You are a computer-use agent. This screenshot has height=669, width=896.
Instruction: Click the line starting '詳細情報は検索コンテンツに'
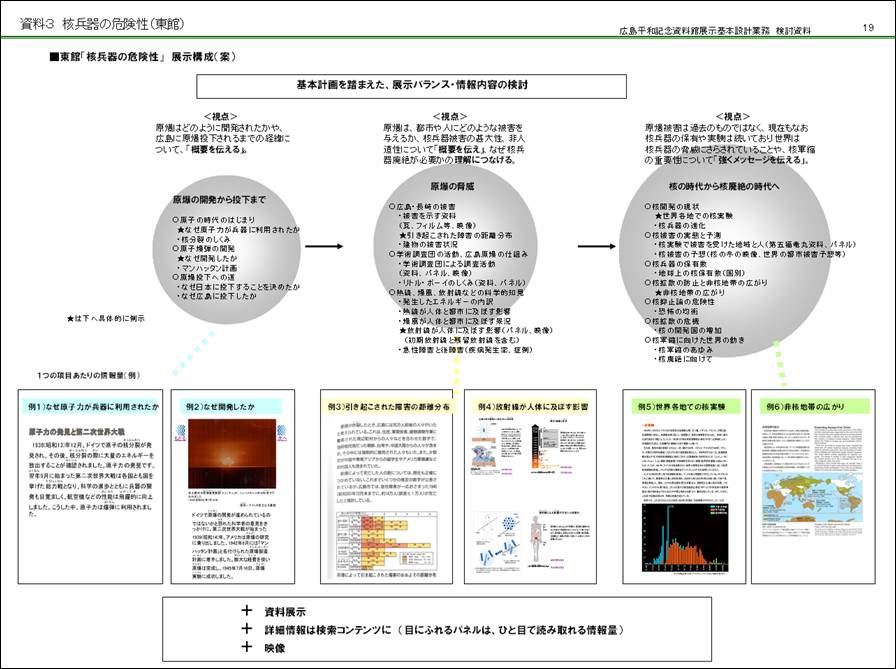[x=444, y=630]
